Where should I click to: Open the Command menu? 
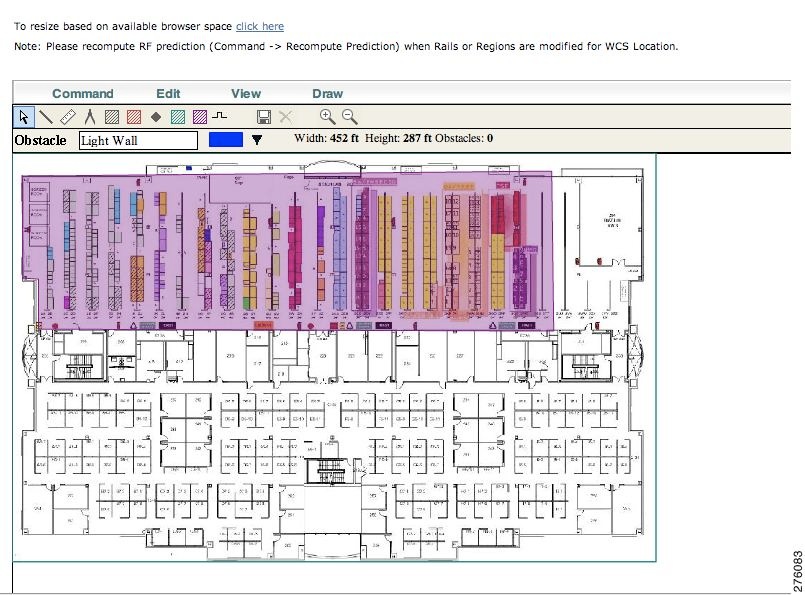point(82,93)
